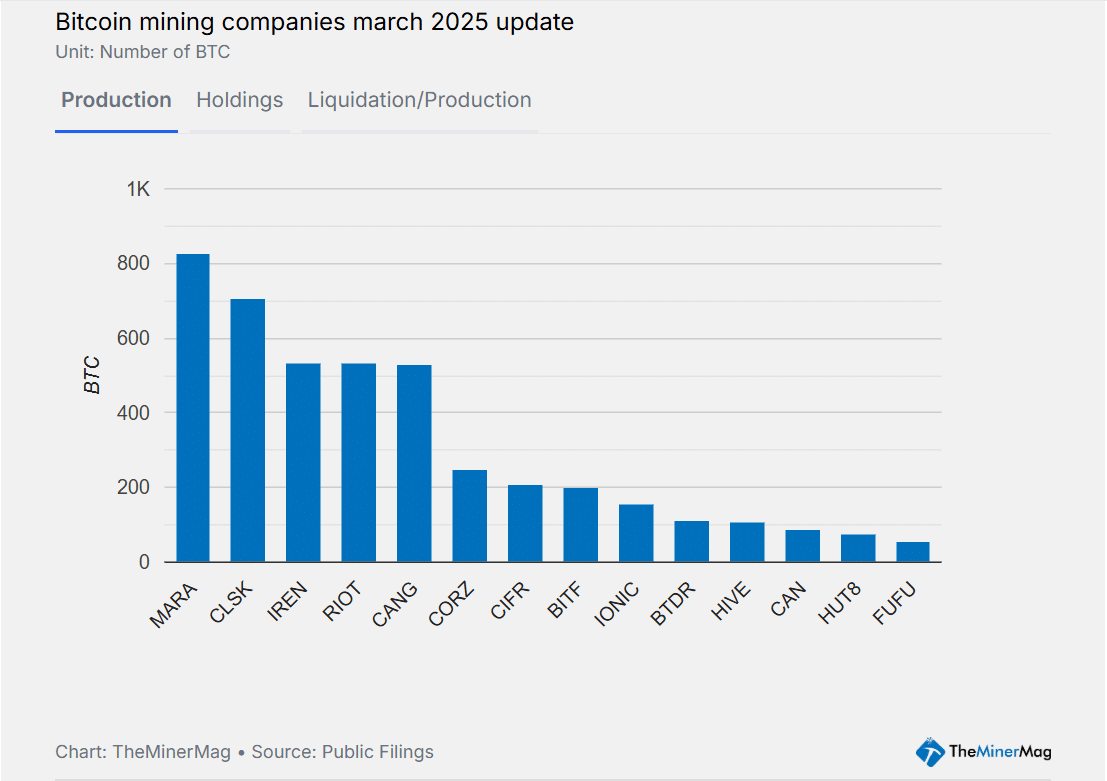
Task: Click the BITF bar
Action: click(x=580, y=525)
